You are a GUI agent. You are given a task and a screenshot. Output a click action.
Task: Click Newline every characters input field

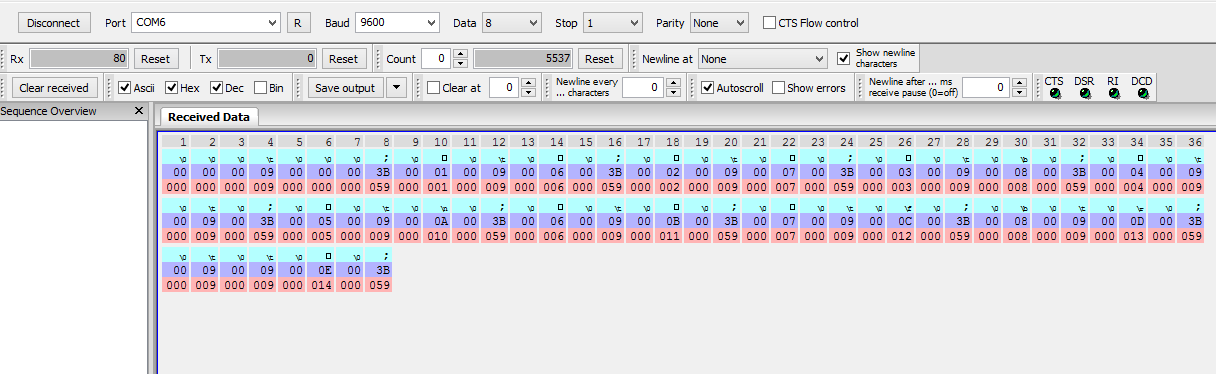(643, 88)
